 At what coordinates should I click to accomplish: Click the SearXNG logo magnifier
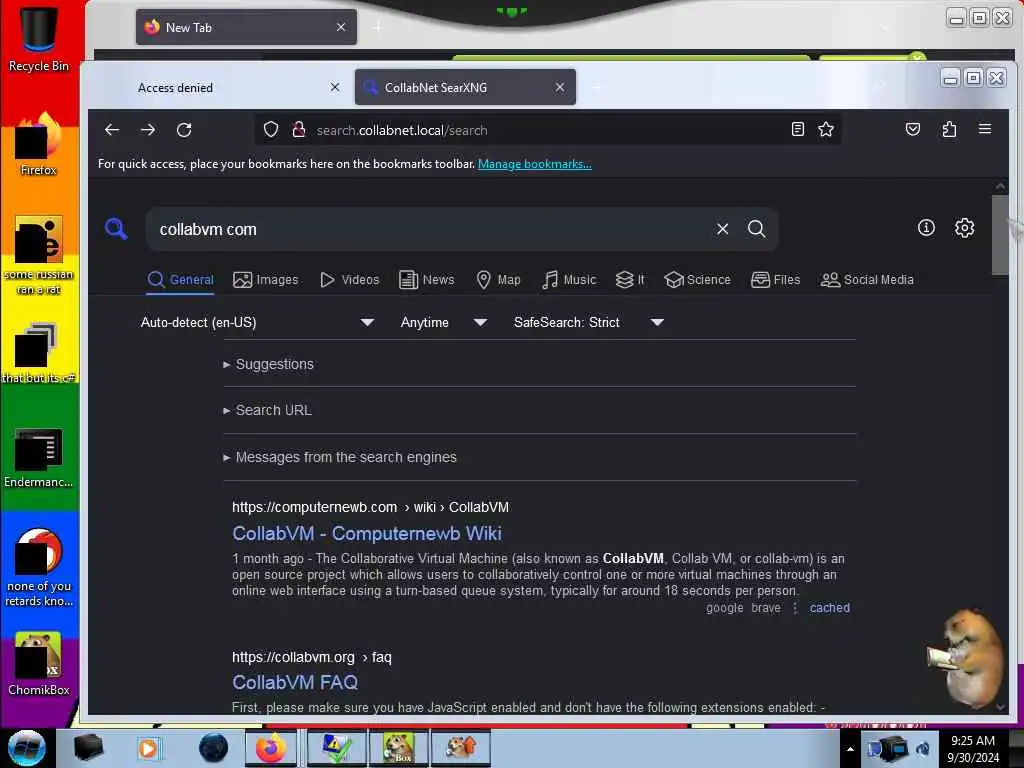(x=116, y=229)
